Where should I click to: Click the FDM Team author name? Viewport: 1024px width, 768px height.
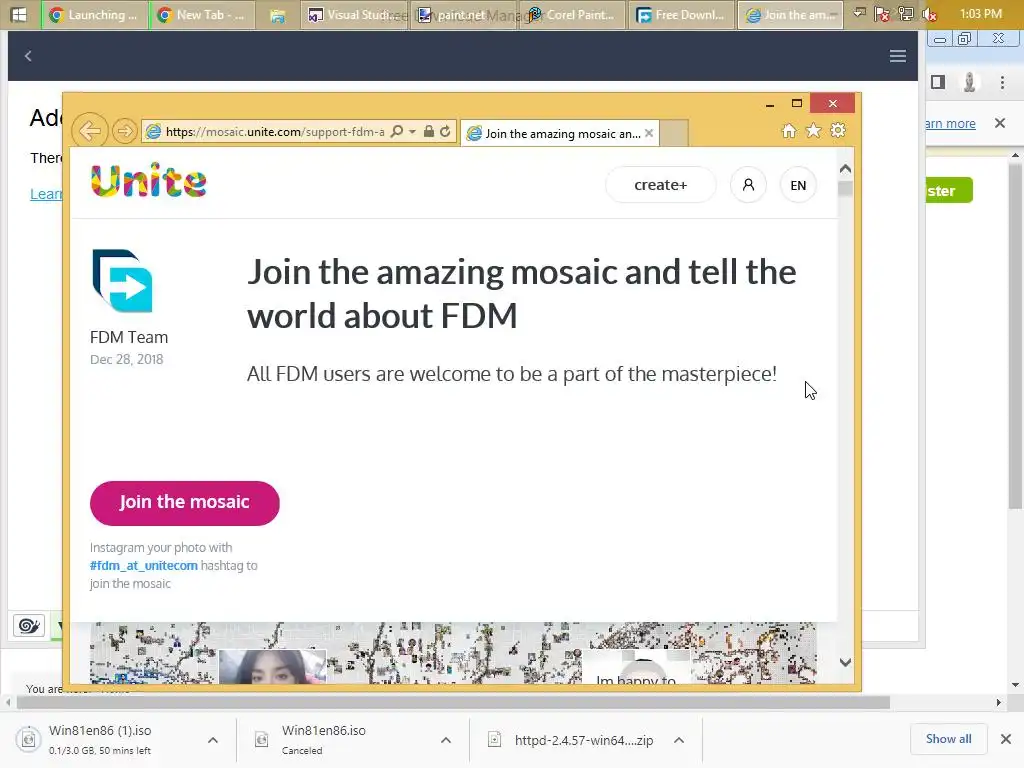[x=129, y=338]
